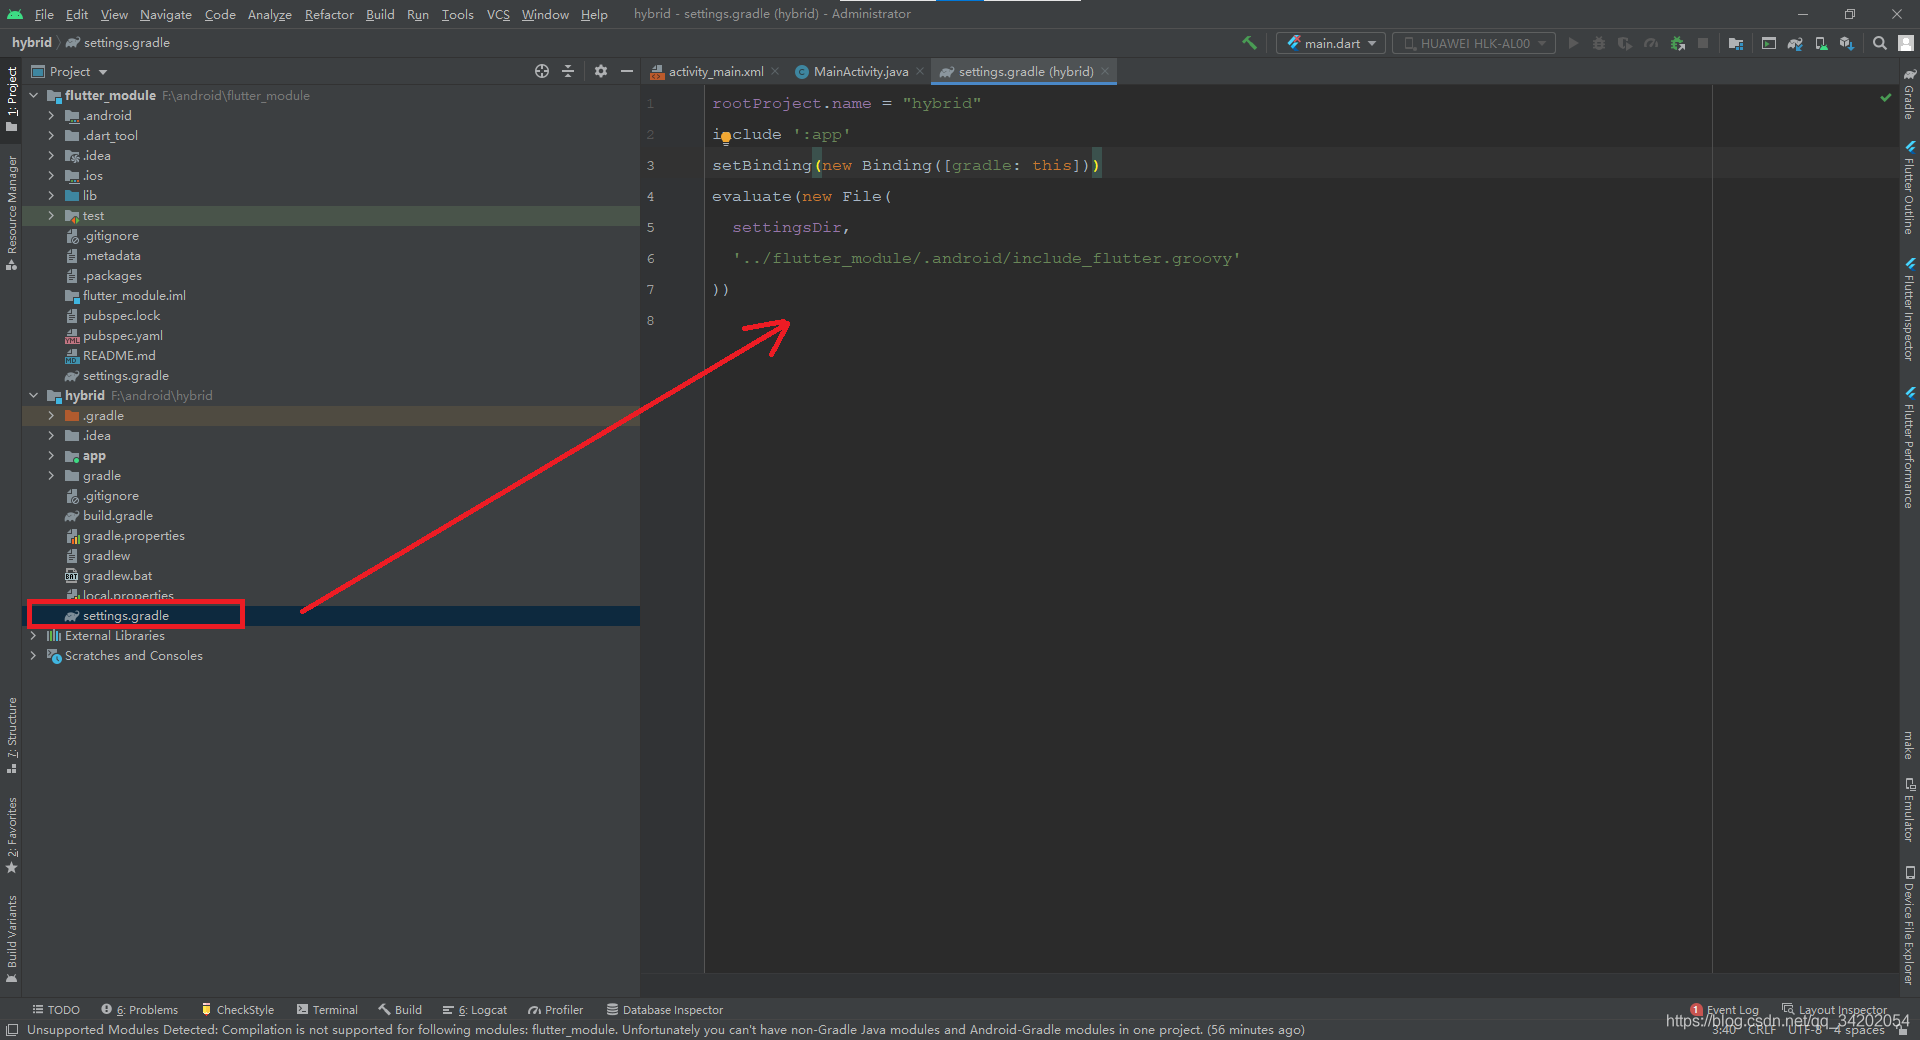Close the activity_main.xml tab
This screenshot has height=1040, width=1920.
click(x=775, y=71)
